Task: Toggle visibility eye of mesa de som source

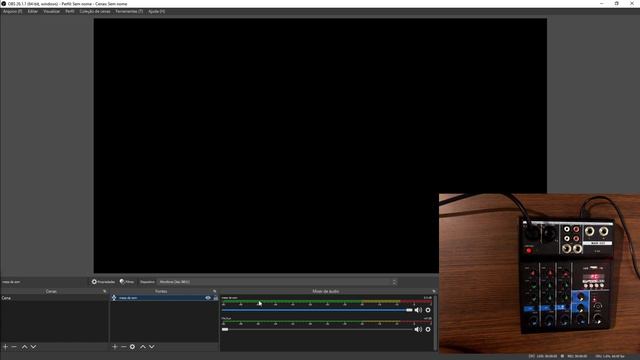Action: (x=208, y=298)
